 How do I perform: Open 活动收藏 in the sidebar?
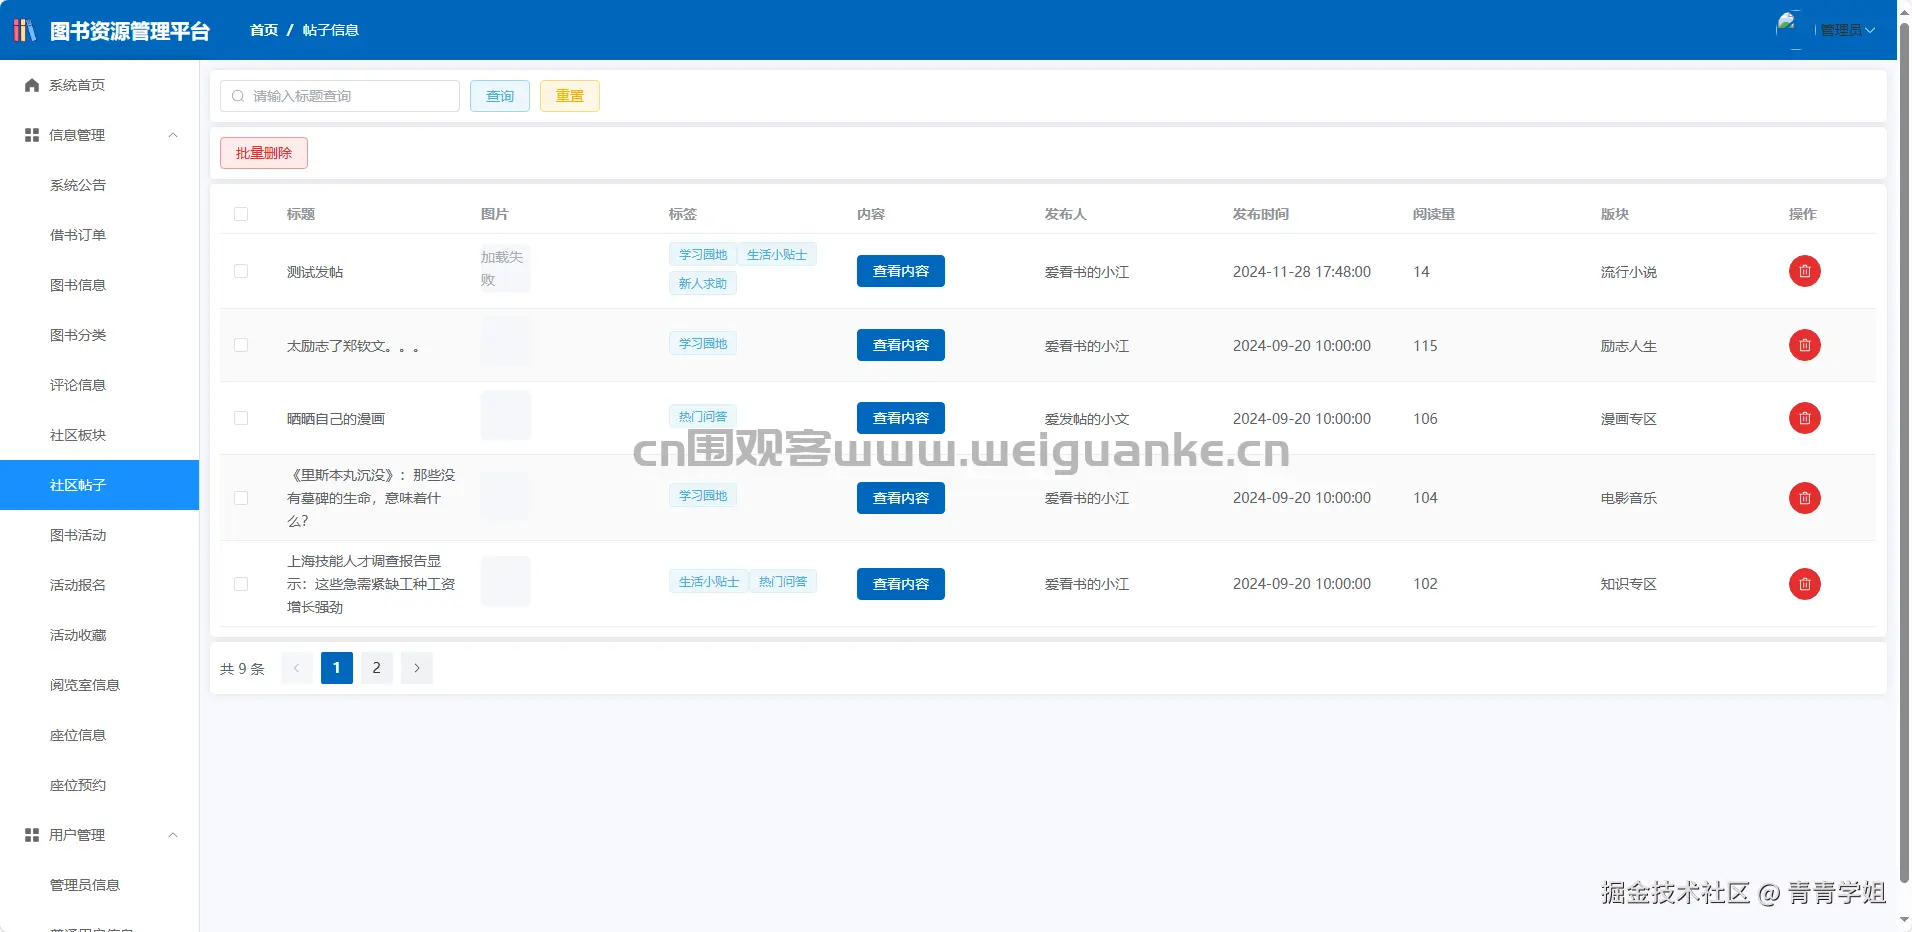(x=100, y=635)
